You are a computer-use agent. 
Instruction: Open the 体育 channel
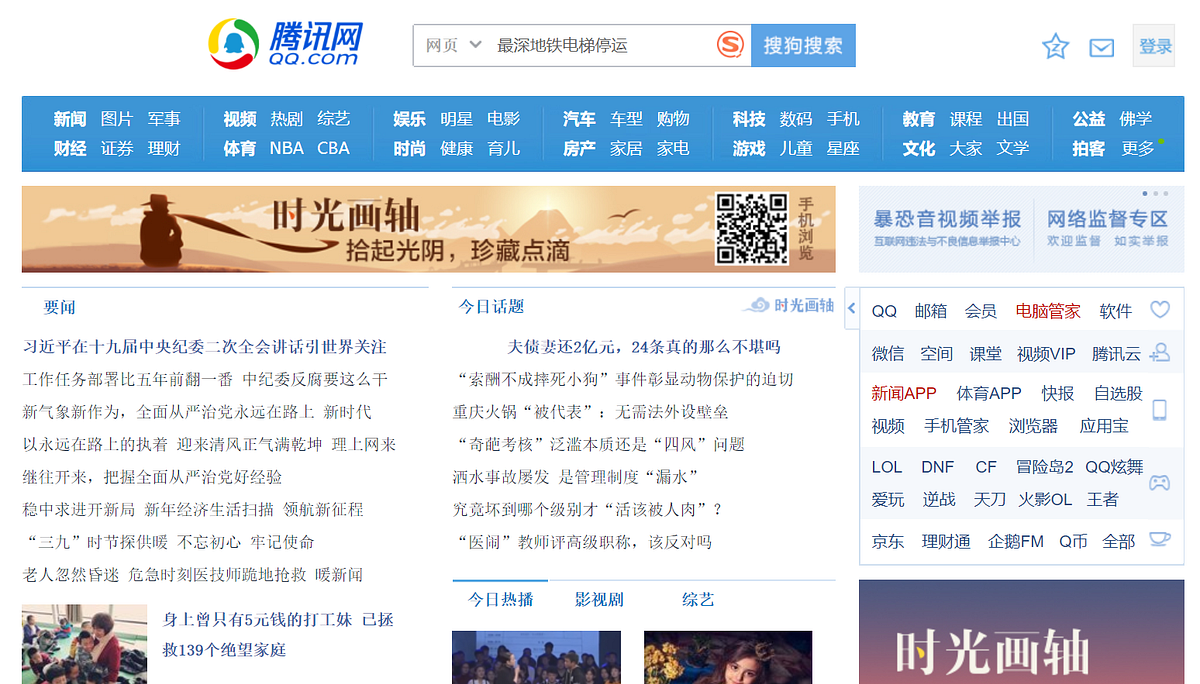point(240,148)
